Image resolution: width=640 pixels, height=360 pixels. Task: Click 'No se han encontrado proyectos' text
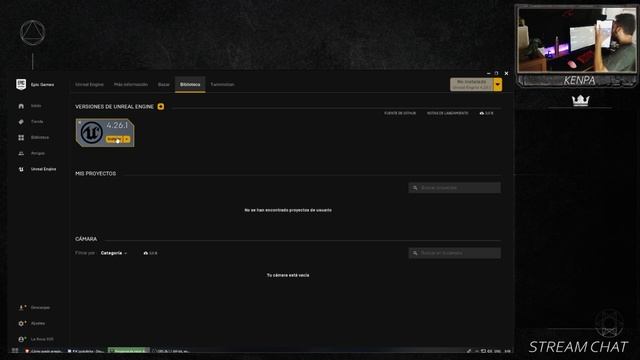(288, 210)
